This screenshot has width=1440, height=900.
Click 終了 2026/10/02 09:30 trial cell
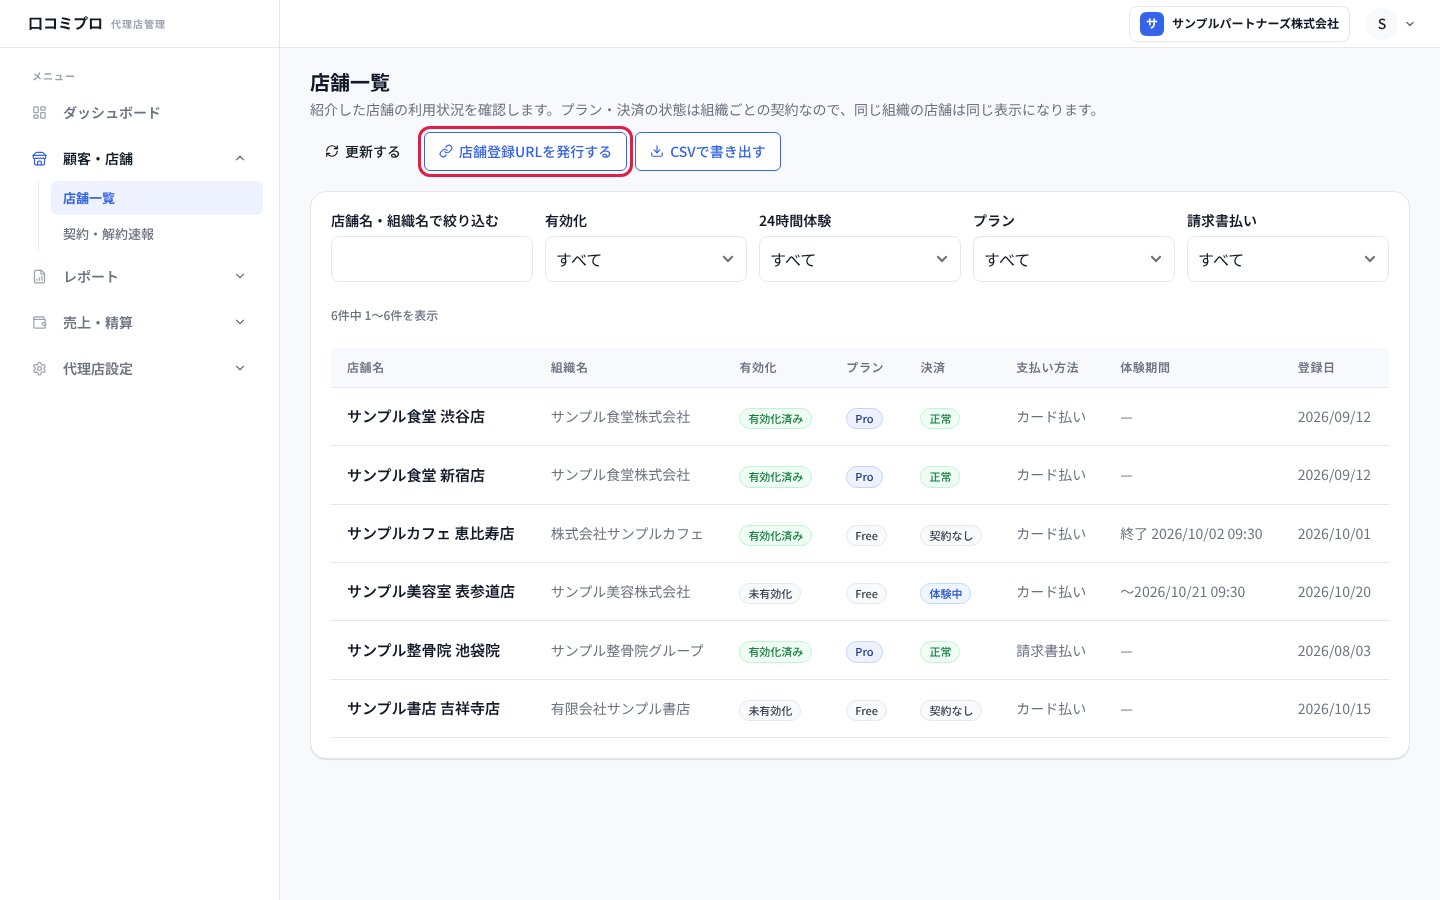(x=1191, y=534)
